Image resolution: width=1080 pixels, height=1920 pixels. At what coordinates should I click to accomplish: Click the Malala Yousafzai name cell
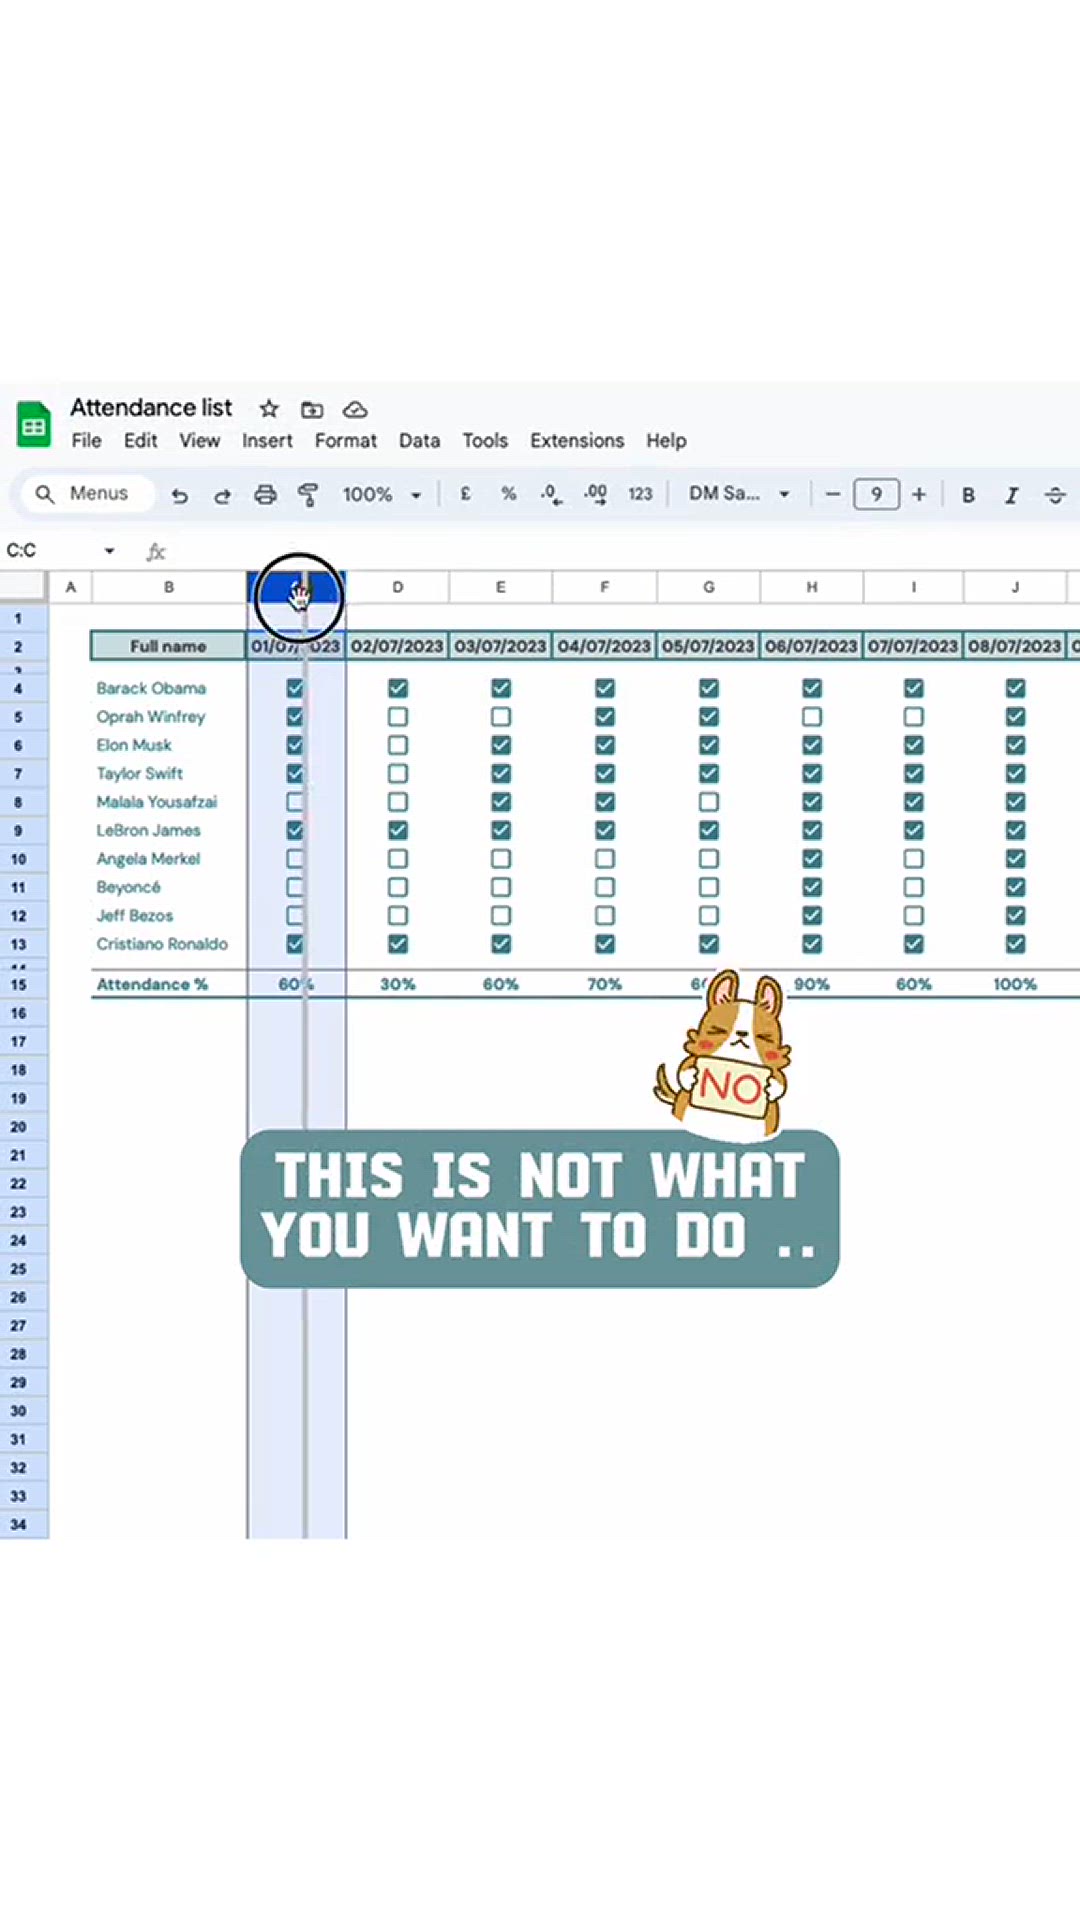point(157,802)
